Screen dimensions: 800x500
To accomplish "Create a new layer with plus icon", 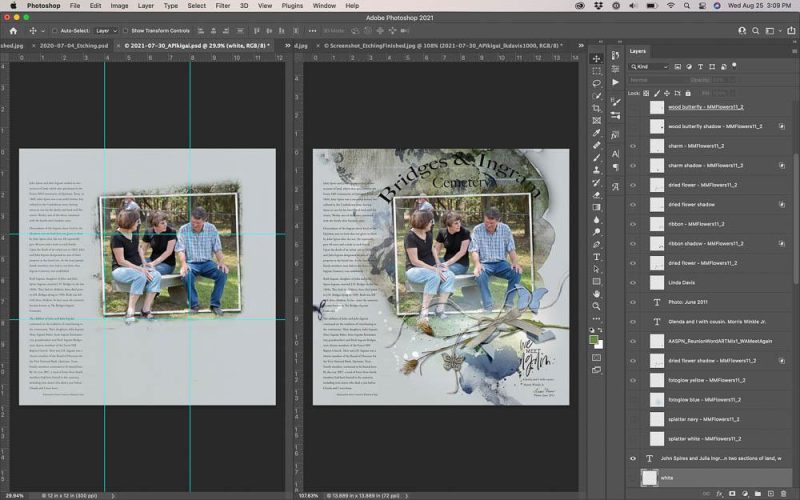I will (770, 493).
